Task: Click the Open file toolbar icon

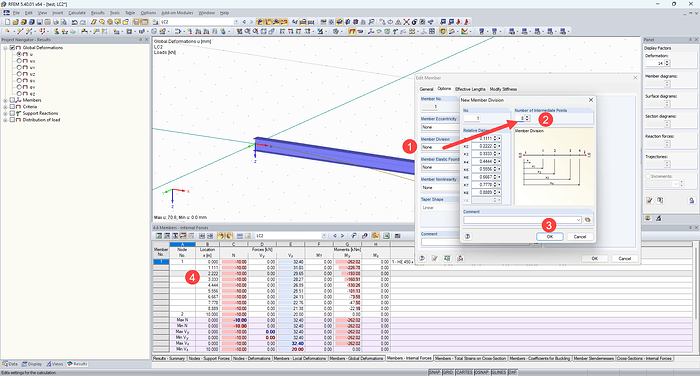Action: [15, 21]
